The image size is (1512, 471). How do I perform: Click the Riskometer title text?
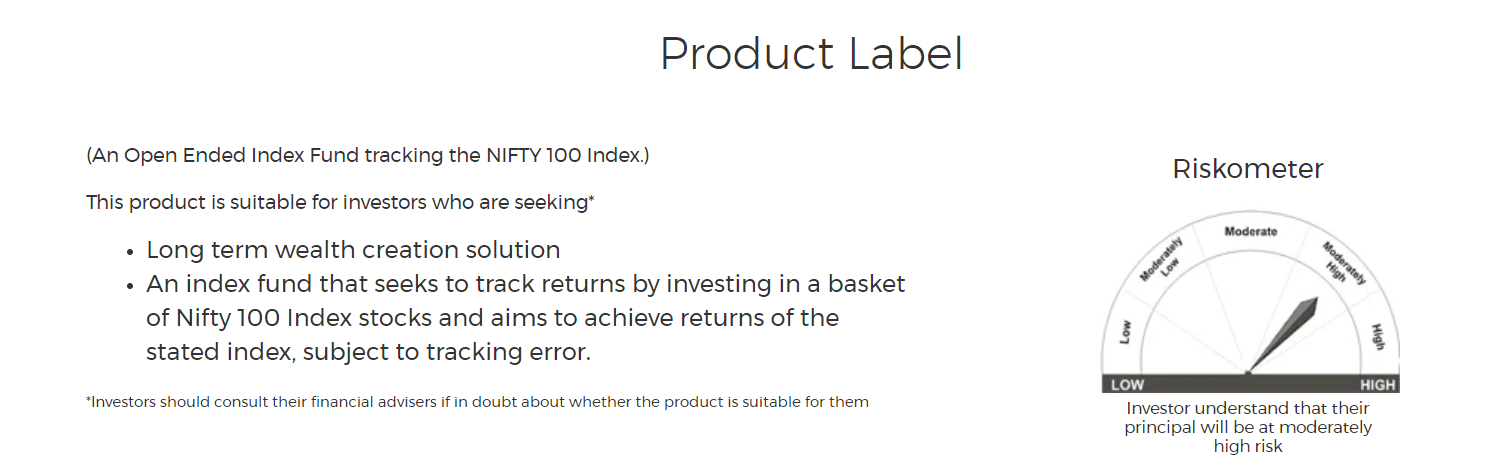[1248, 169]
